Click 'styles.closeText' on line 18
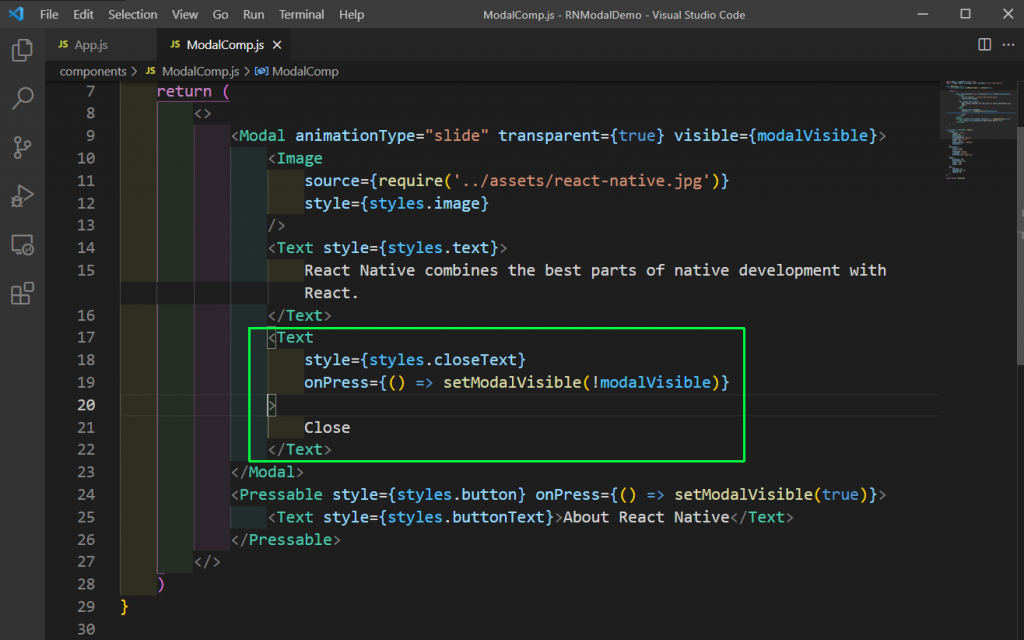 click(443, 360)
